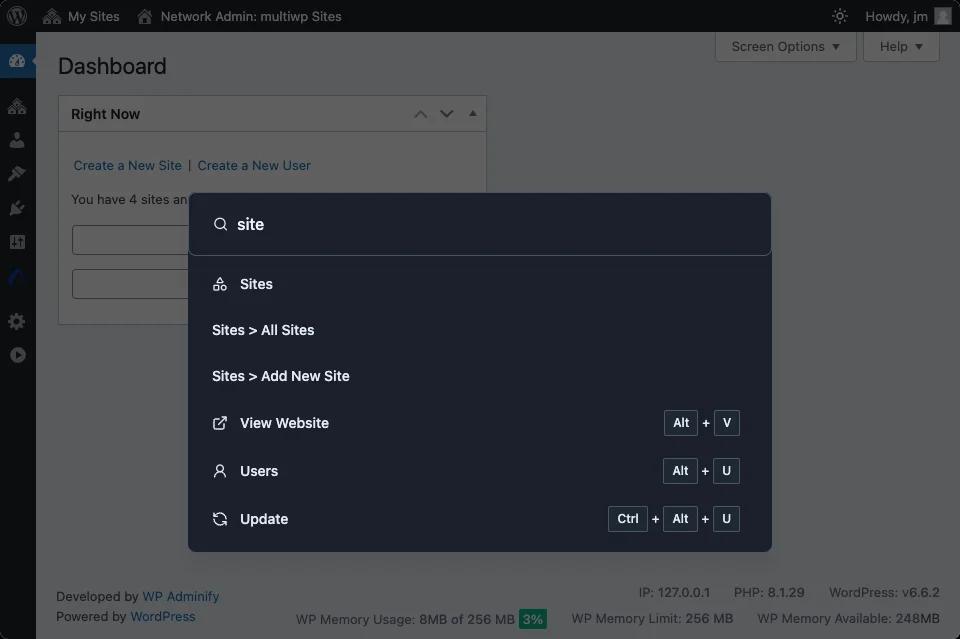Select the Update entry in the palette
Screen dimensions: 960x639
click(264, 519)
